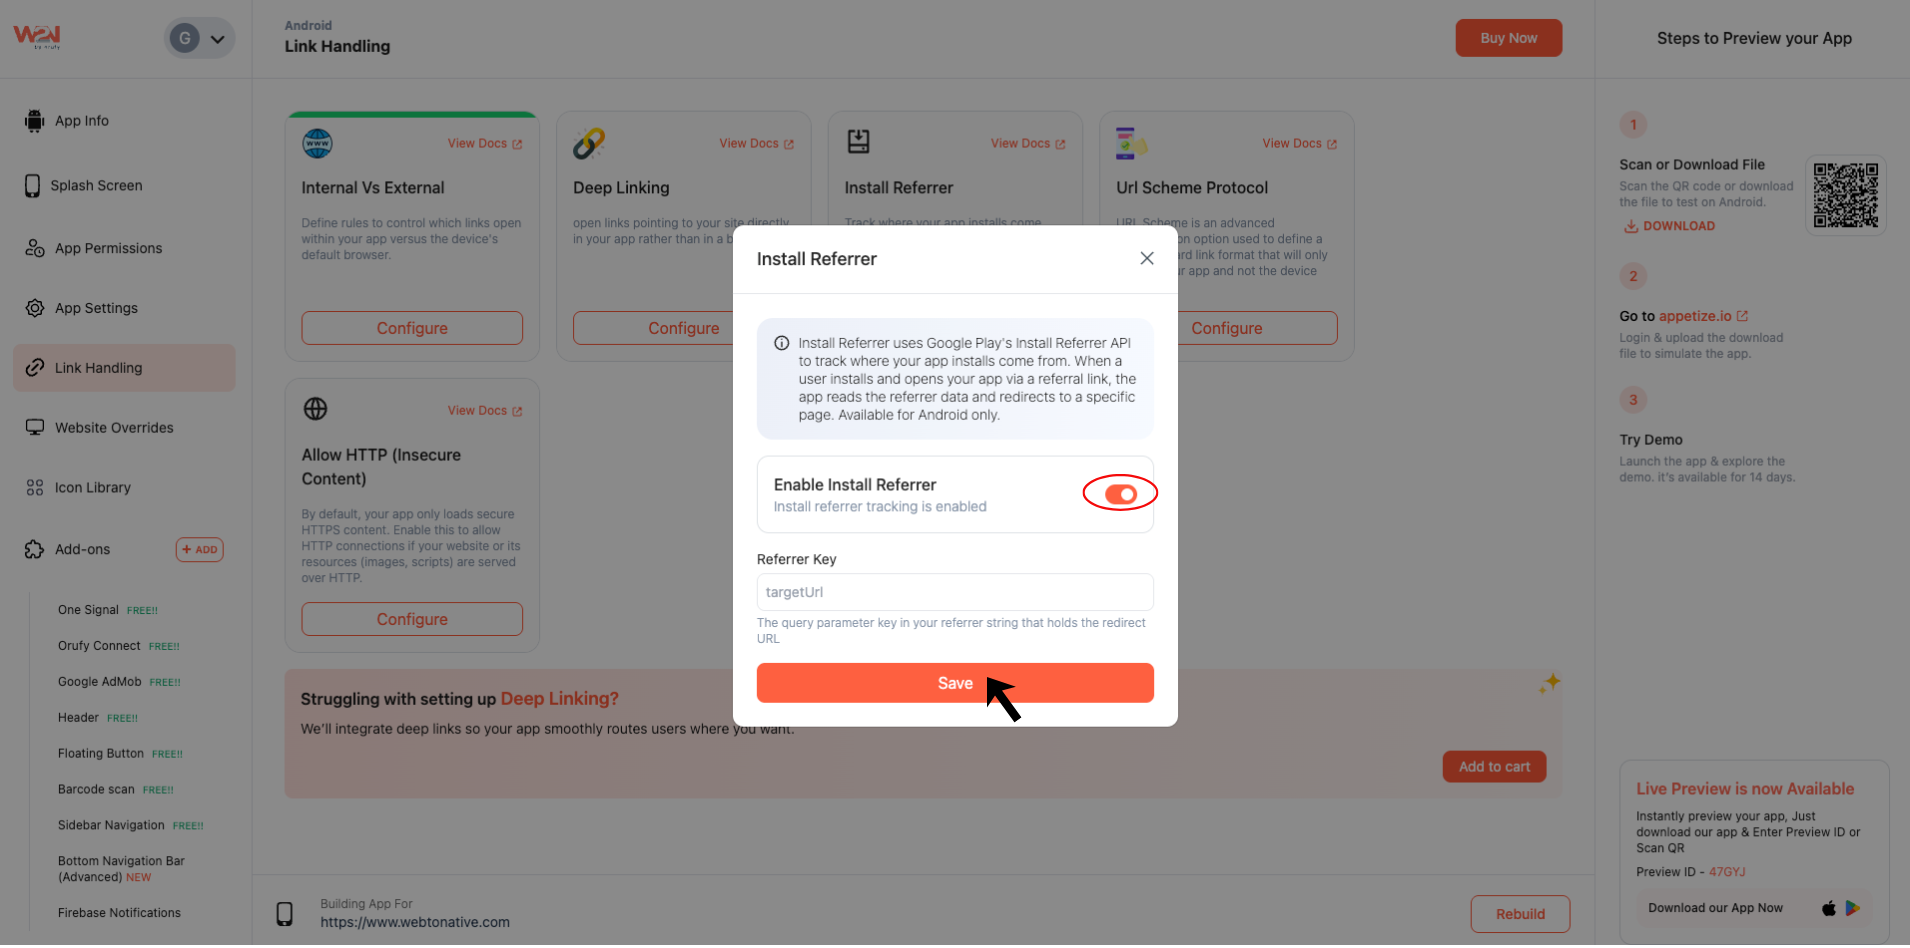The height and width of the screenshot is (948, 1910).
Task: Open App Permissions via its icon
Action: (x=34, y=248)
